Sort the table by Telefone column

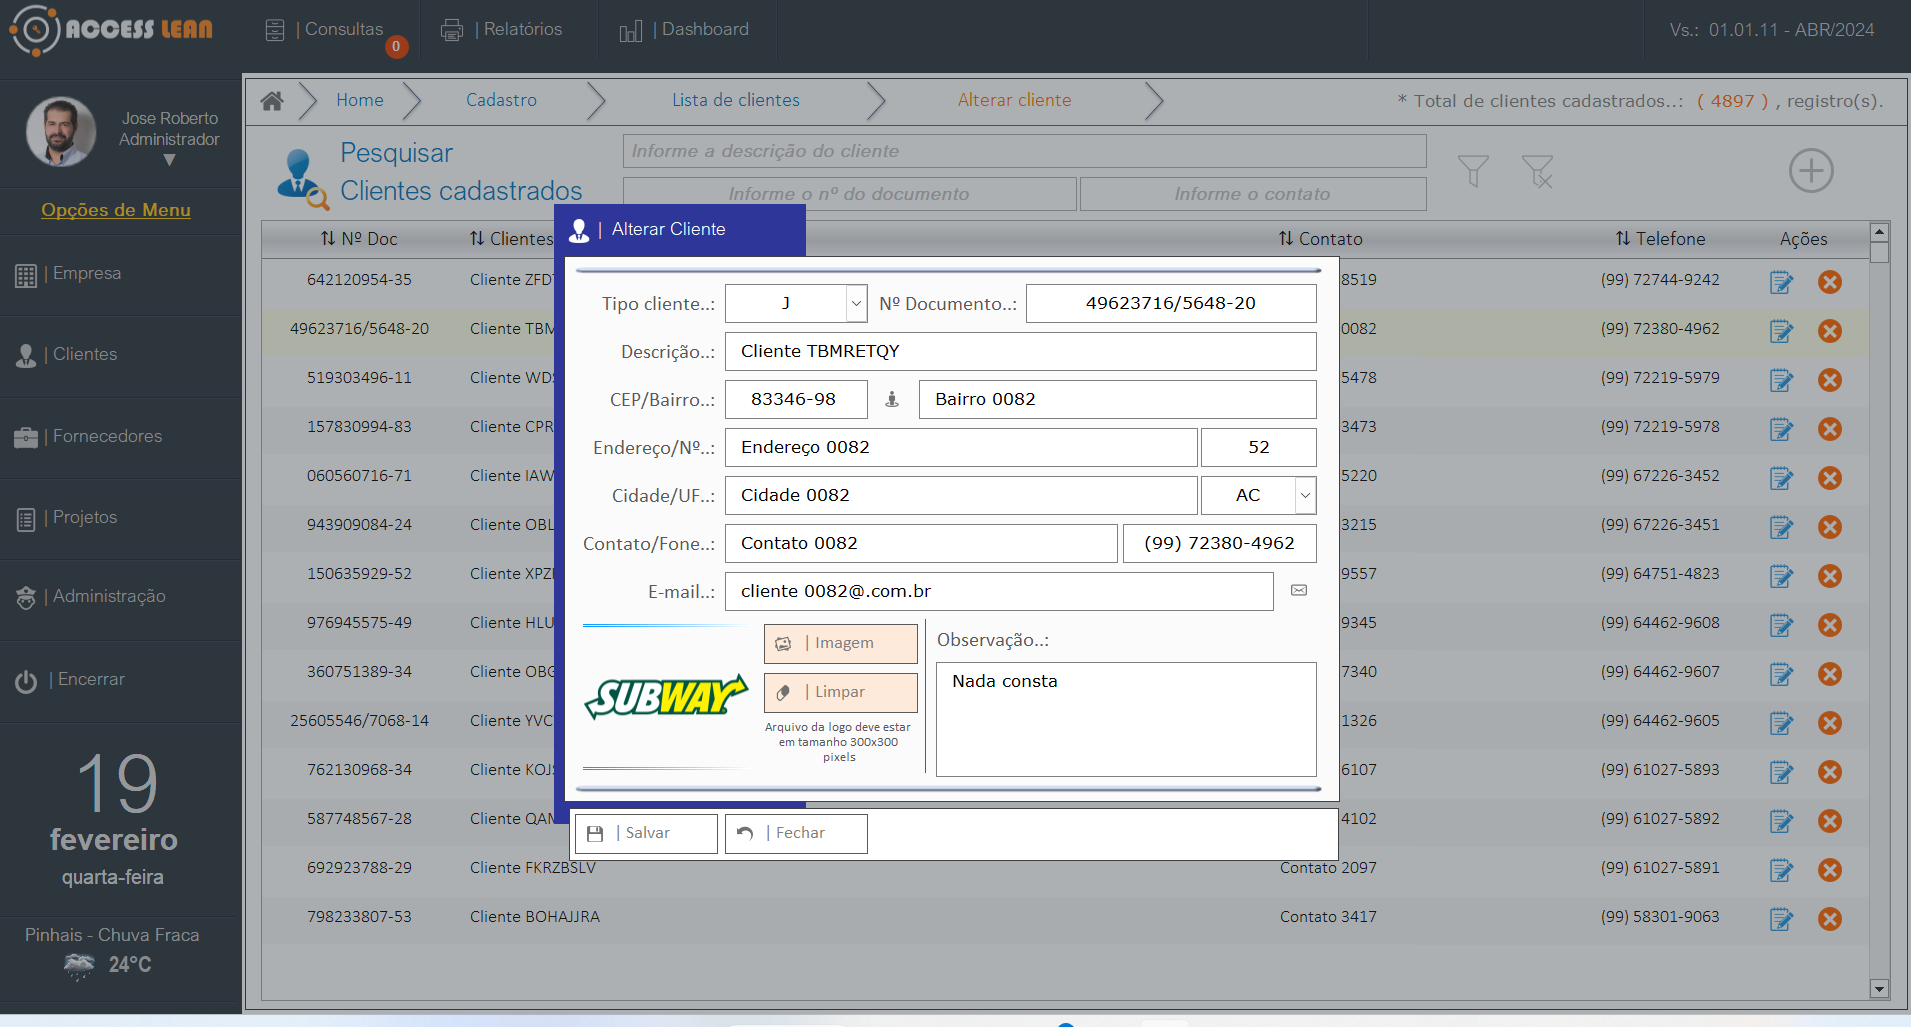click(x=1660, y=239)
